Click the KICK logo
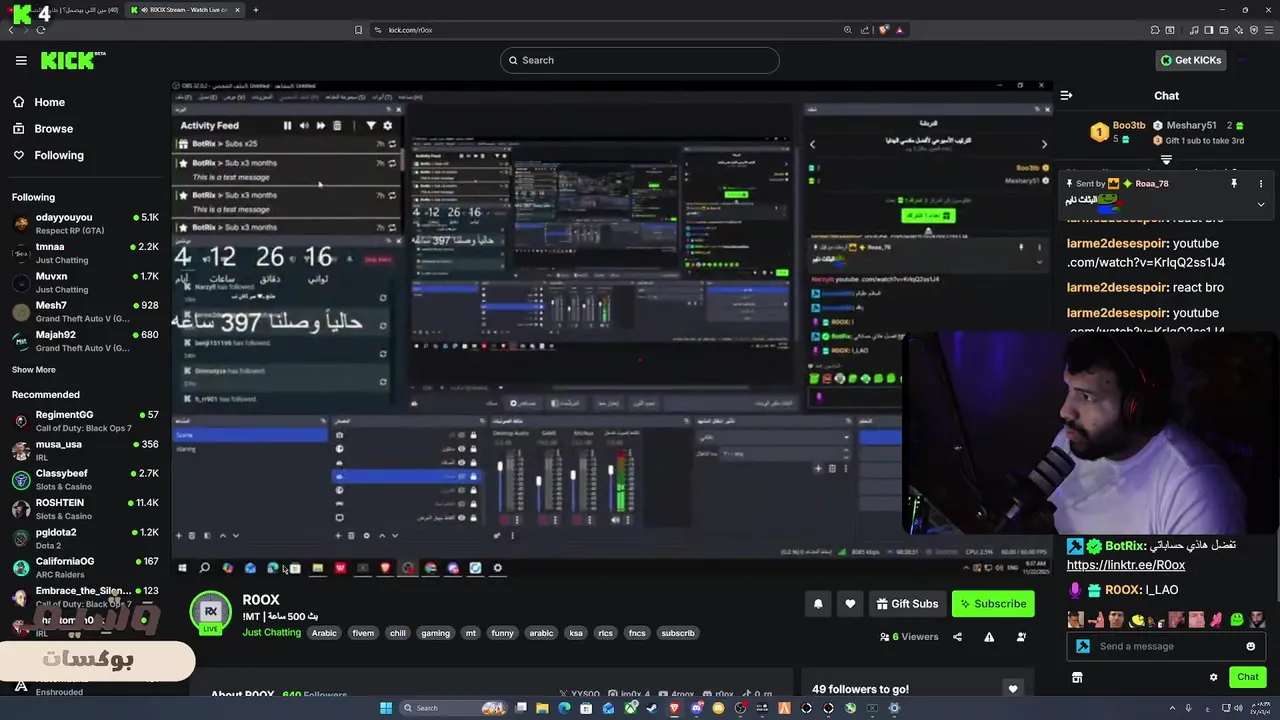 [72, 61]
